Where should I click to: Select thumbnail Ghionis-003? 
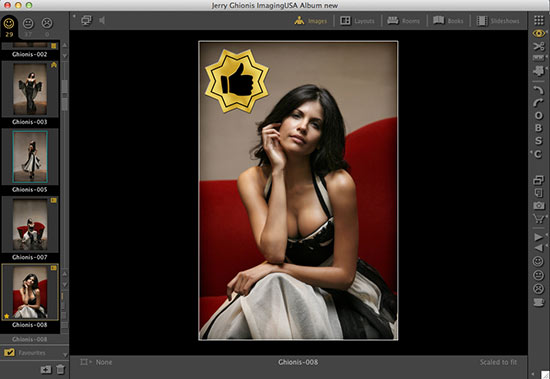30,89
